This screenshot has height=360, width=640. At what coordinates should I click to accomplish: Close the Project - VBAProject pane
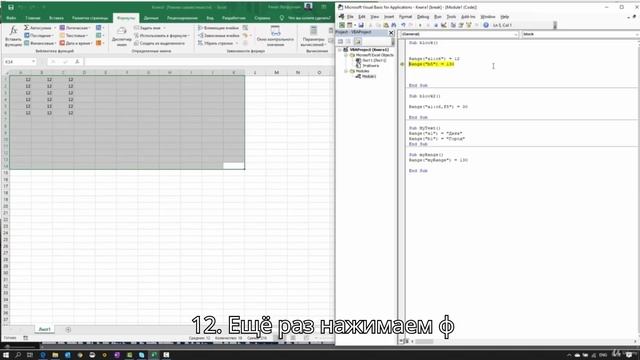point(391,33)
